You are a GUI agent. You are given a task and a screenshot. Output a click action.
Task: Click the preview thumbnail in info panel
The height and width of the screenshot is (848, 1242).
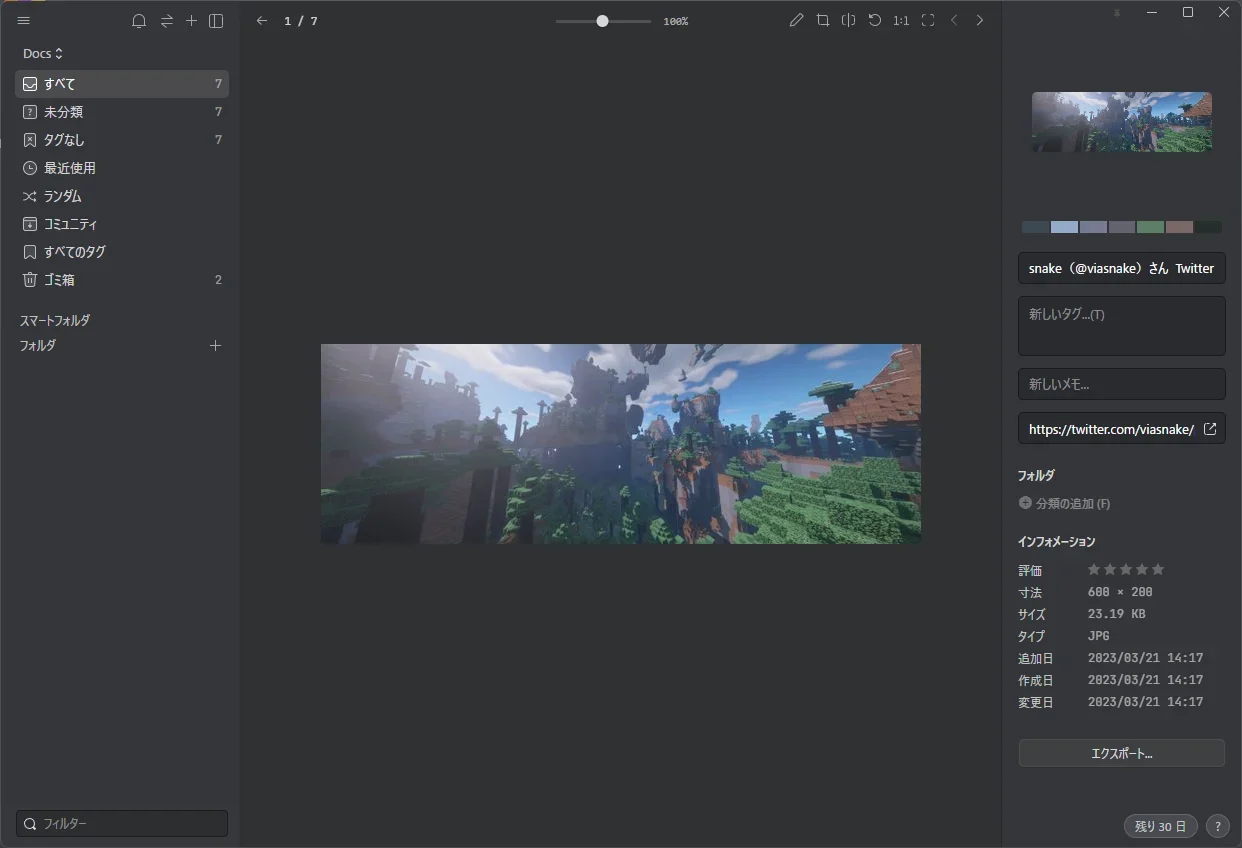(1122, 122)
